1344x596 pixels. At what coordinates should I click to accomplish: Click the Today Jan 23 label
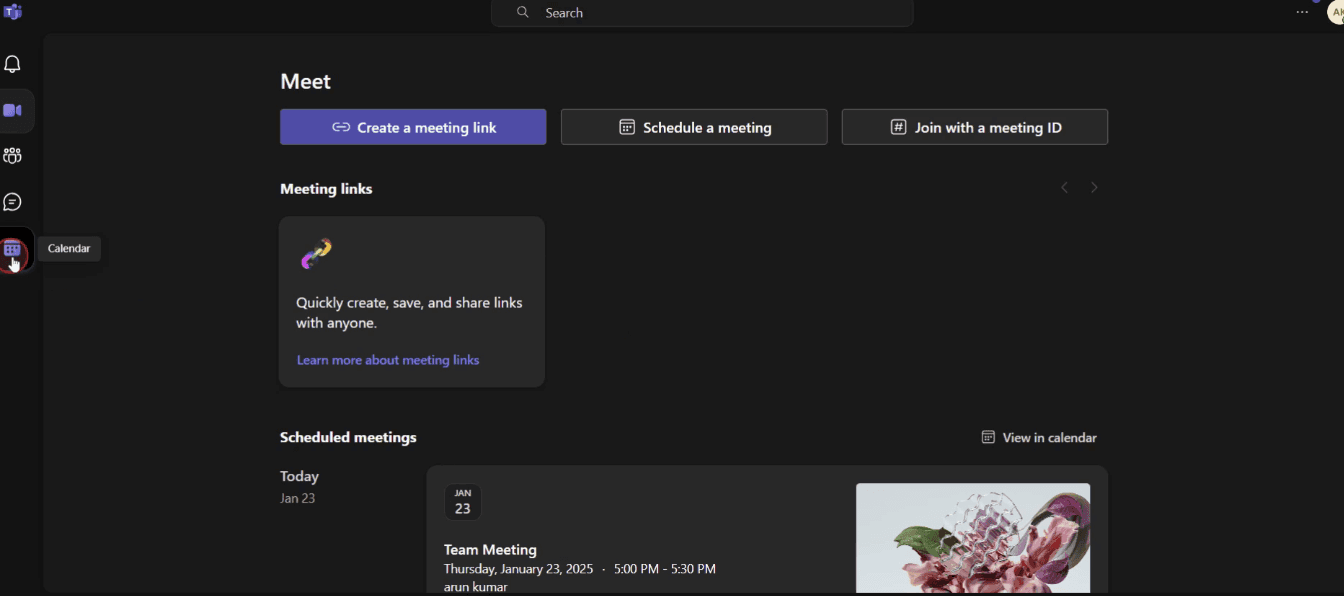(x=299, y=486)
